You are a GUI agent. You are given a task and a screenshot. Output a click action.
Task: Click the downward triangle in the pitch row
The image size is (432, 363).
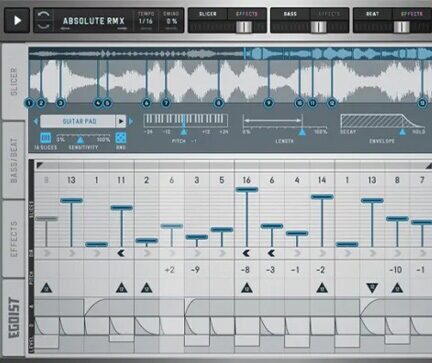pos(372,288)
